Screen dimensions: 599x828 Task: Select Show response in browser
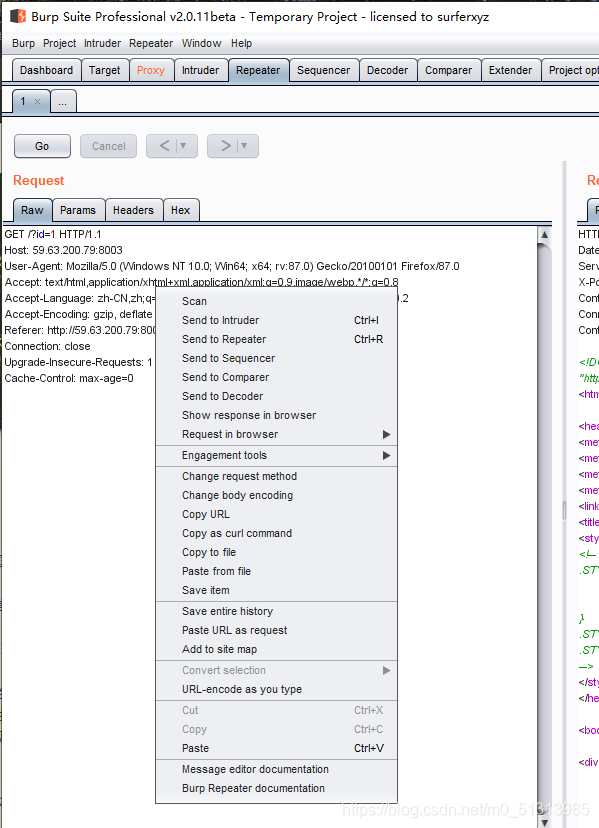pos(276,415)
